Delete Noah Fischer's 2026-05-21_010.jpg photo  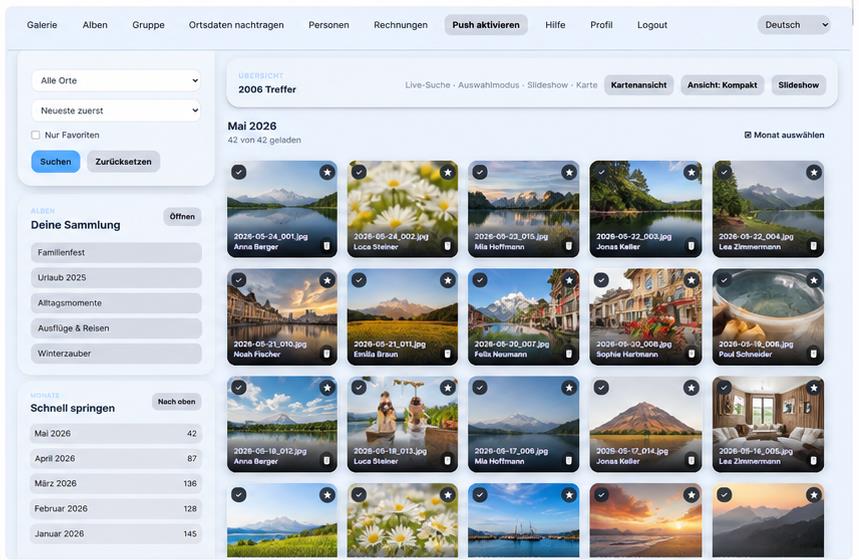click(x=327, y=353)
